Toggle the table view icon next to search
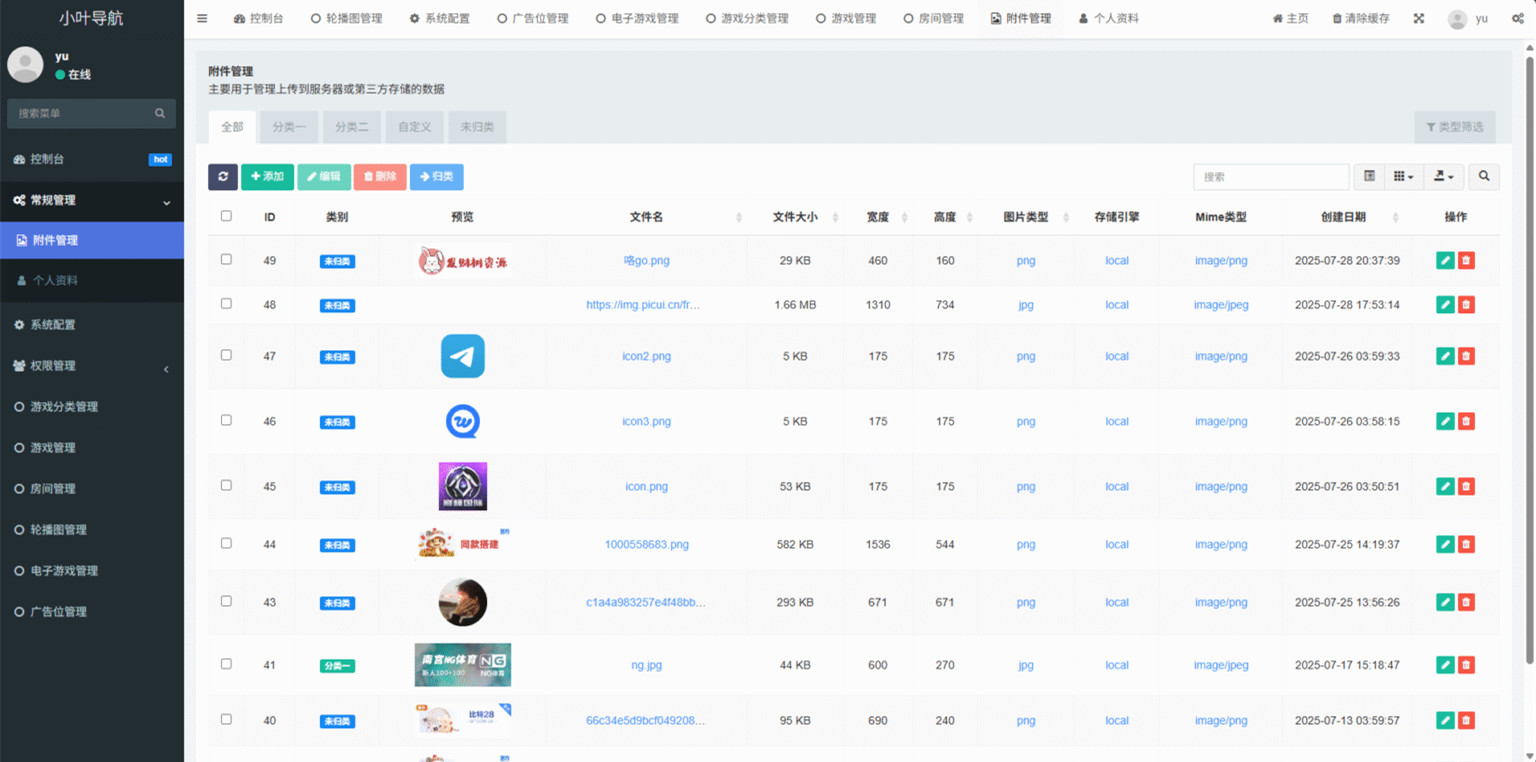1536x762 pixels. point(1369,177)
